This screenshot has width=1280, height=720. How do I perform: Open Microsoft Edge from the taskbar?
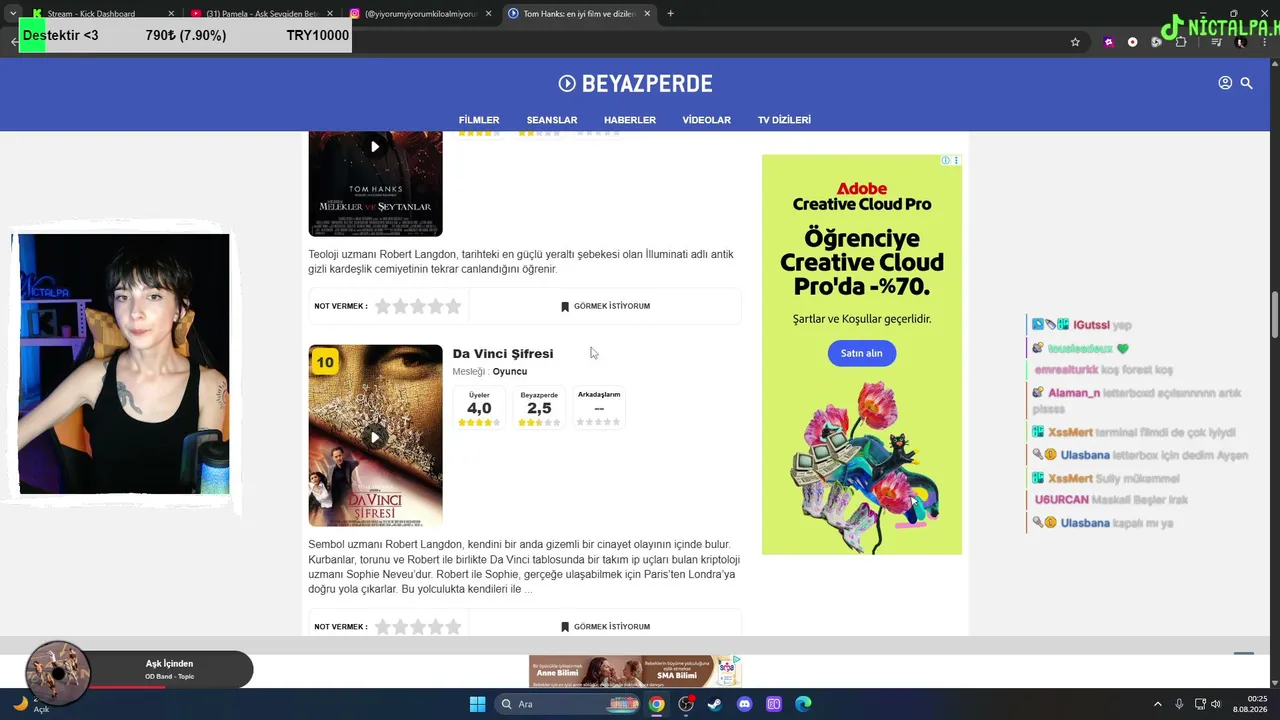click(803, 704)
